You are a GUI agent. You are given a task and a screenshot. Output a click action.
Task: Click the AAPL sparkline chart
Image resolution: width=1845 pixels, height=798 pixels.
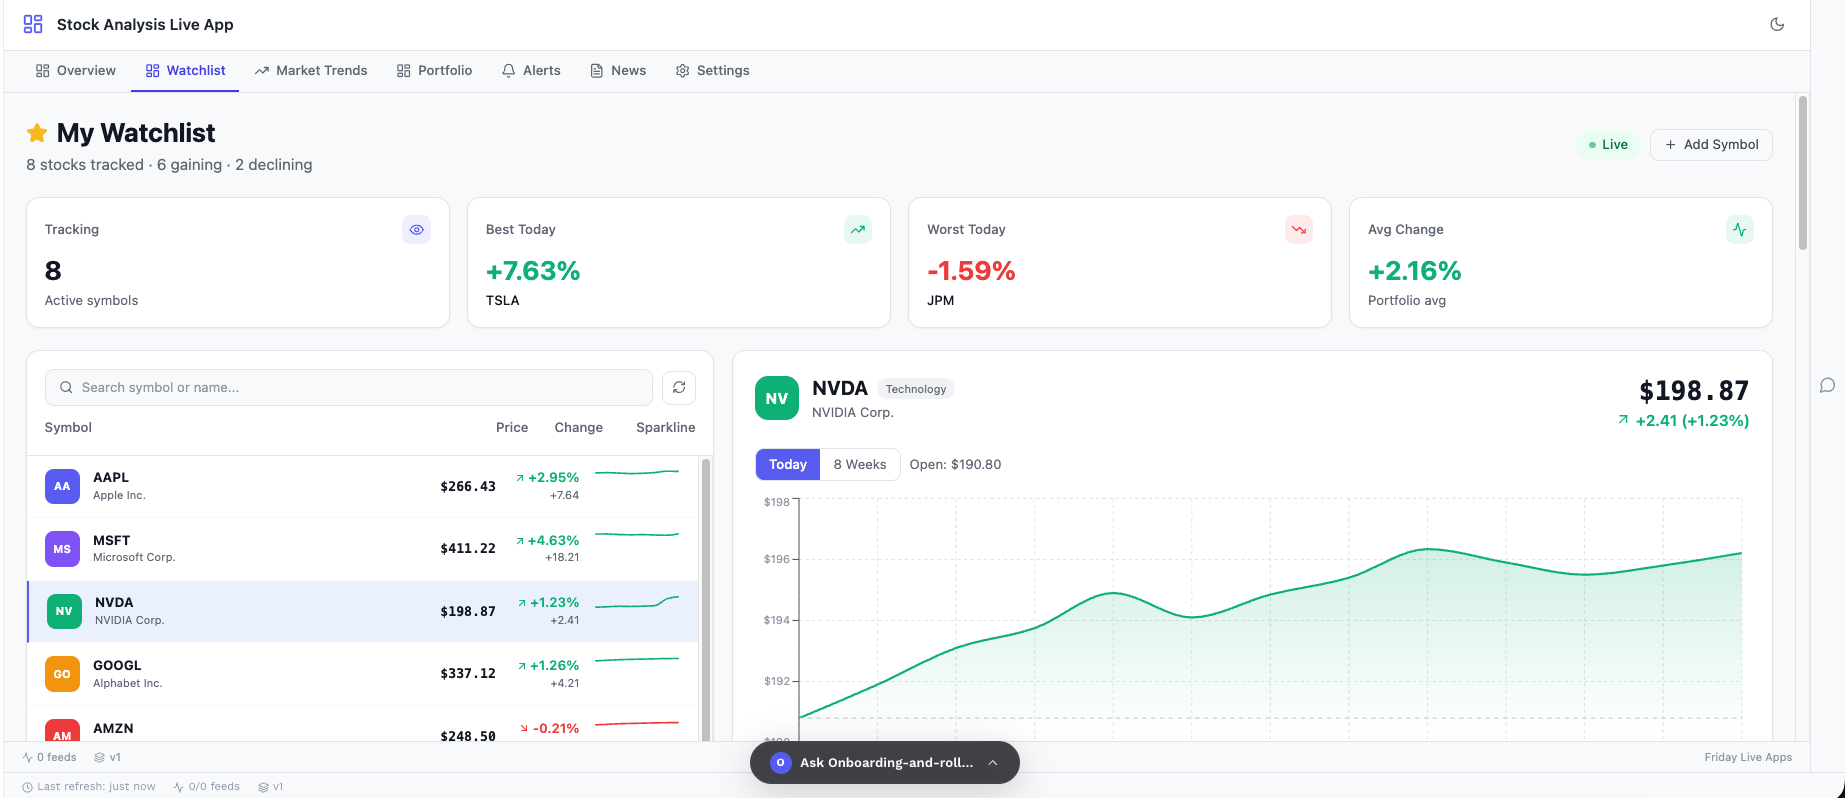point(637,472)
